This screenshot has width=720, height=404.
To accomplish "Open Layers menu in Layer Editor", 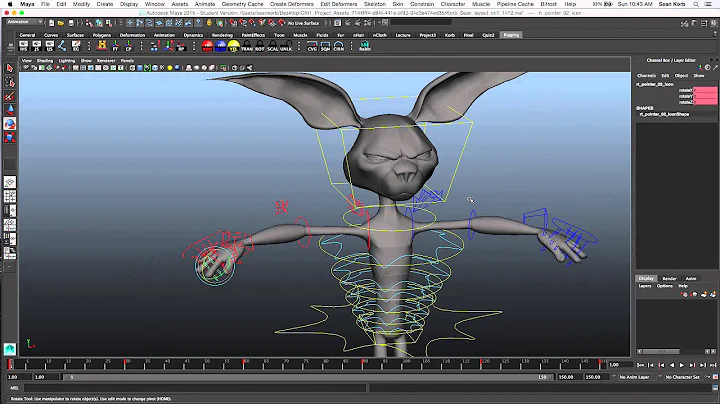I will [645, 286].
